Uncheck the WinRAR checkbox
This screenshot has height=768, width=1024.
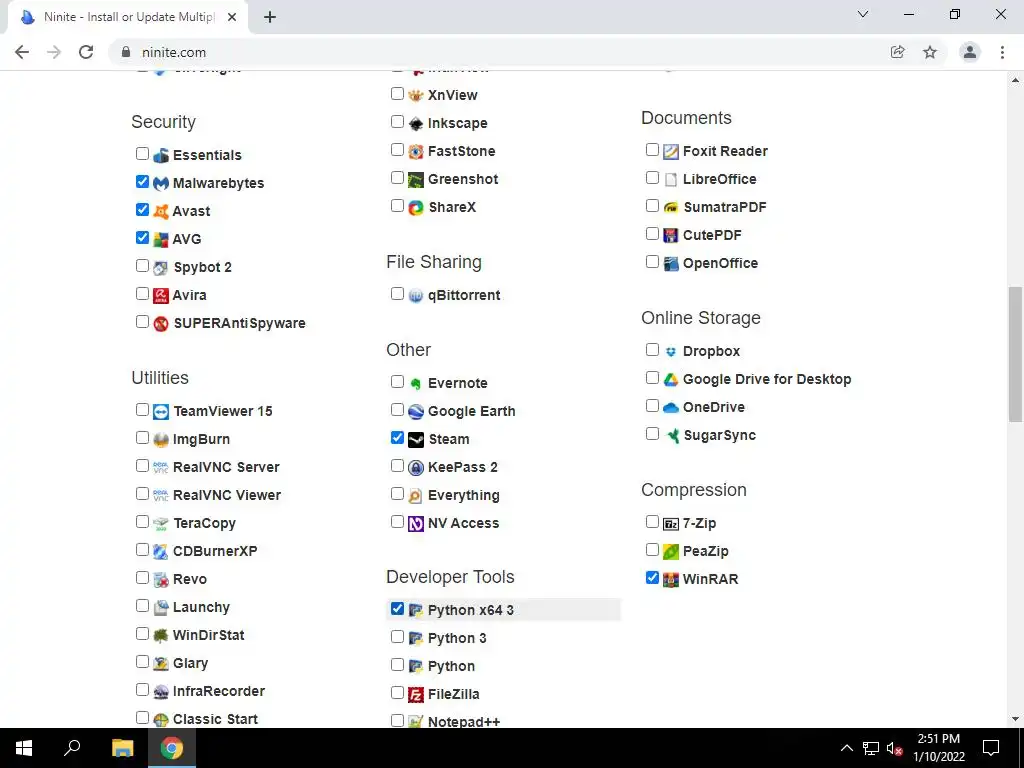tap(652, 578)
